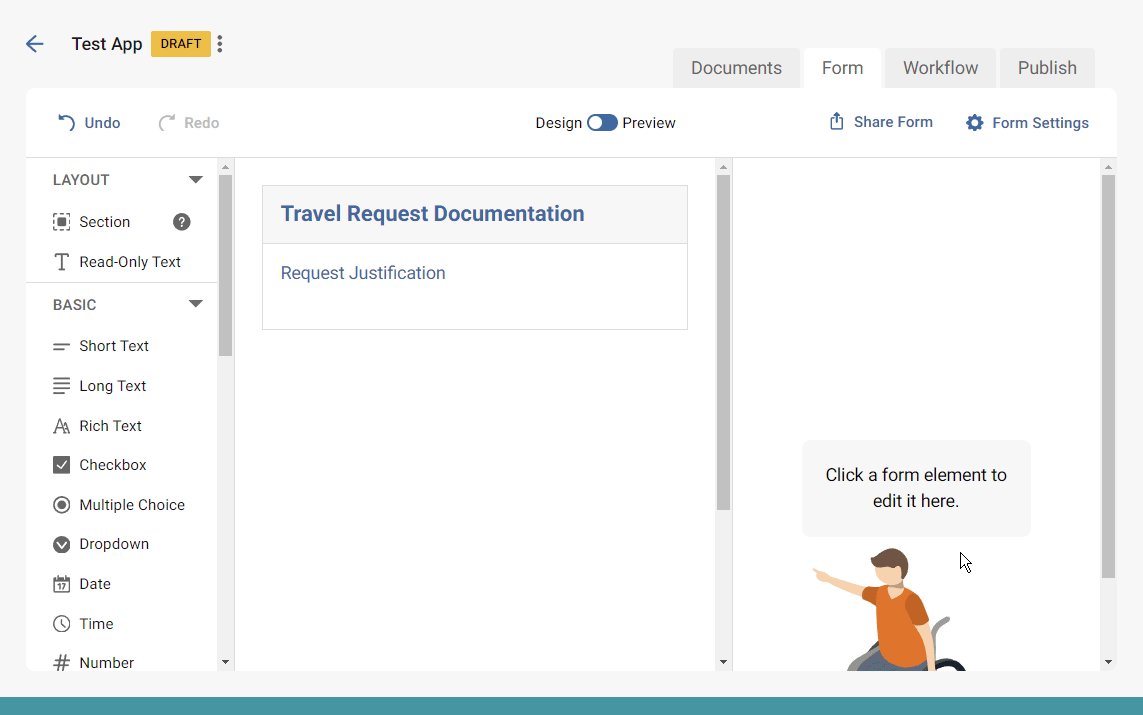The width and height of the screenshot is (1143, 715).
Task: Select the Multiple Choice element
Action: [x=132, y=504]
